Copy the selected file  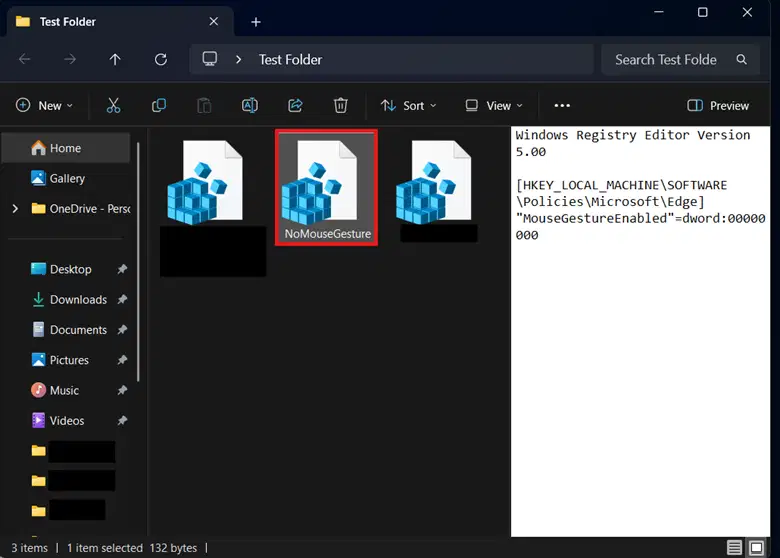click(159, 105)
